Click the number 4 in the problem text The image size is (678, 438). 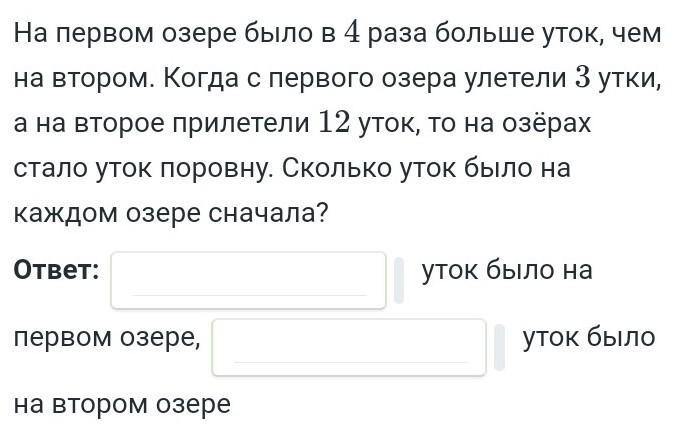(x=353, y=34)
